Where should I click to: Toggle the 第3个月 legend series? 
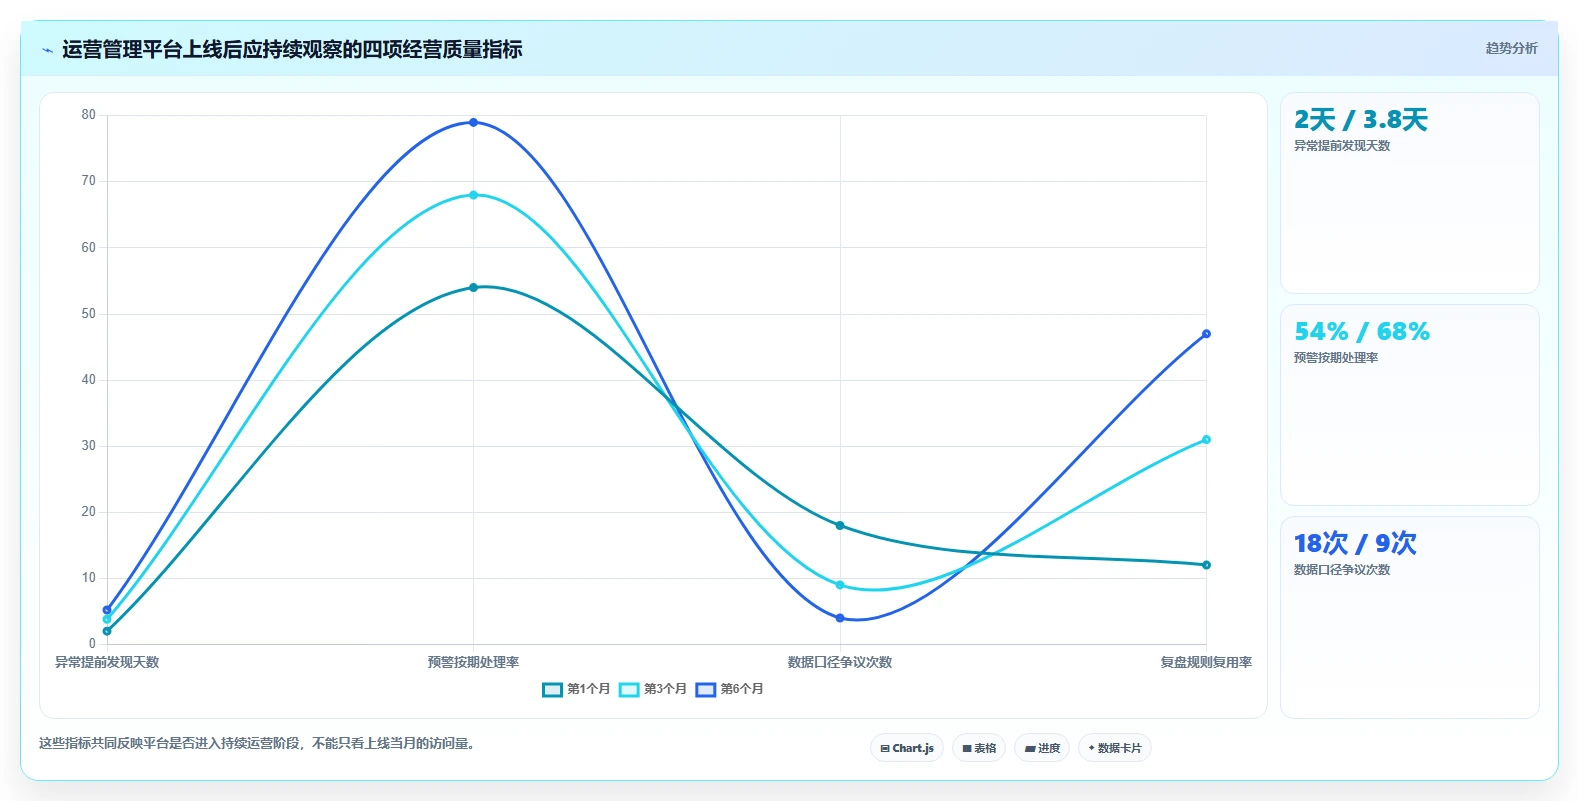click(x=653, y=689)
